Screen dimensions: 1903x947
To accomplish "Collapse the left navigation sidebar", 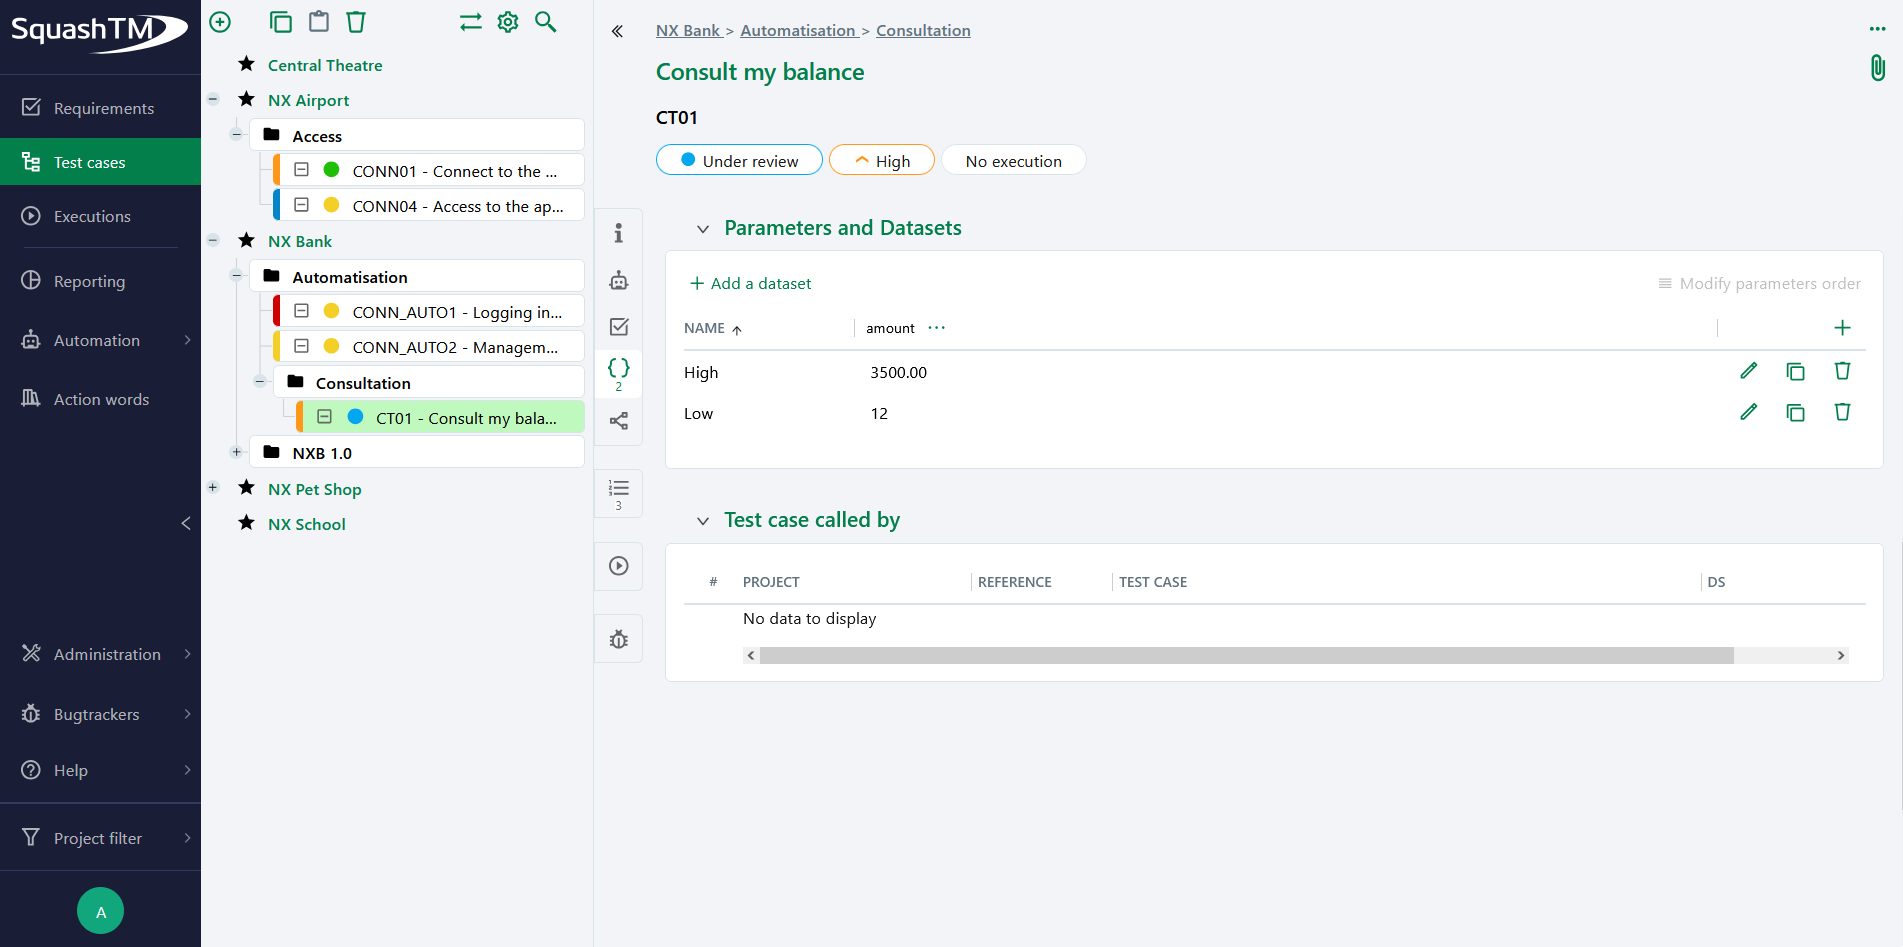I will click(186, 523).
